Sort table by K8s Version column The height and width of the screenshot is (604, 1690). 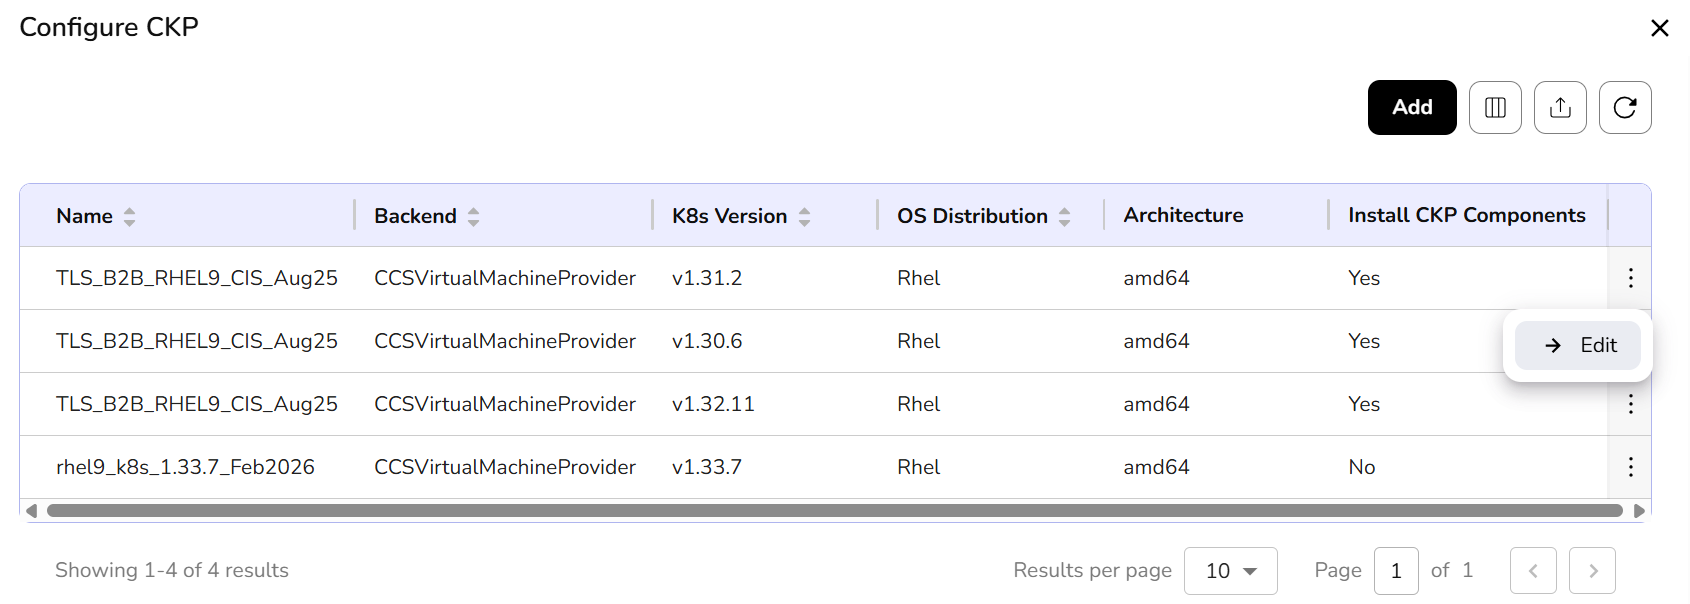click(804, 216)
